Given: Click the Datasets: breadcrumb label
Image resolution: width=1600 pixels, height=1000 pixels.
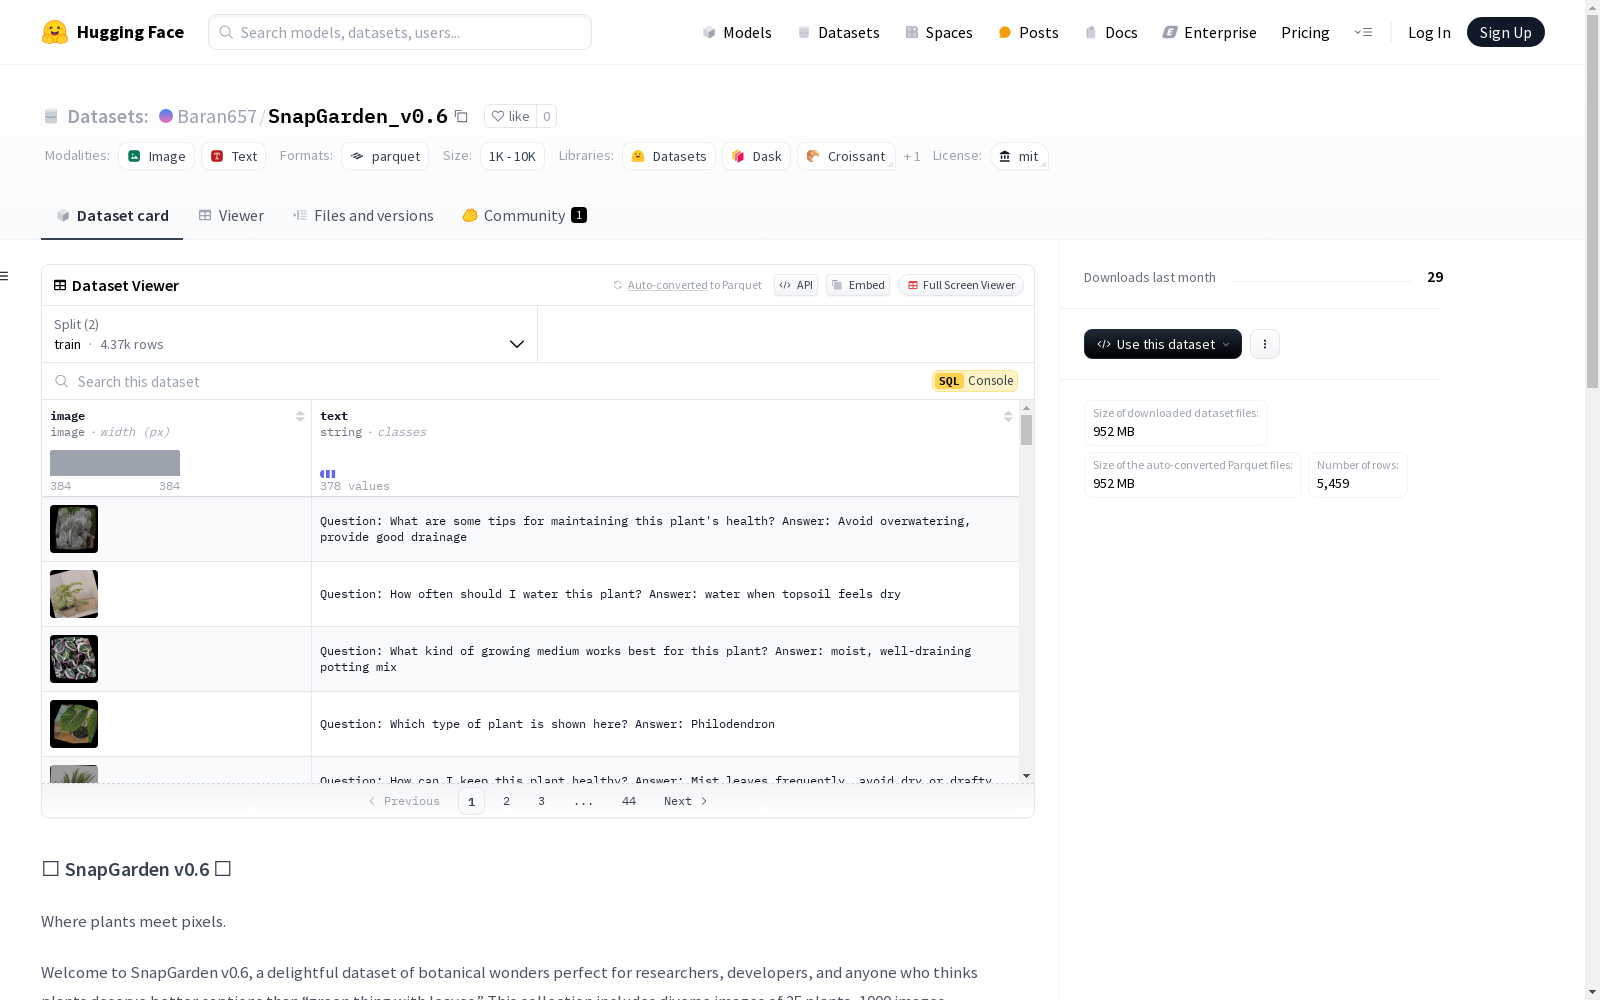Looking at the screenshot, I should pyautogui.click(x=107, y=116).
